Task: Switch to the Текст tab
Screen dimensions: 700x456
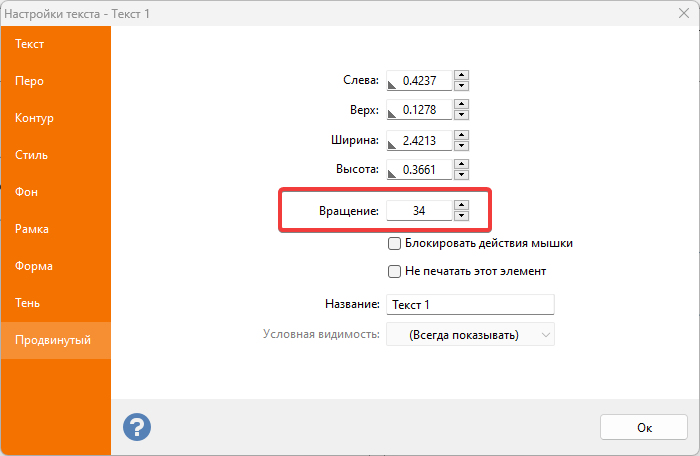Action: 55,44
